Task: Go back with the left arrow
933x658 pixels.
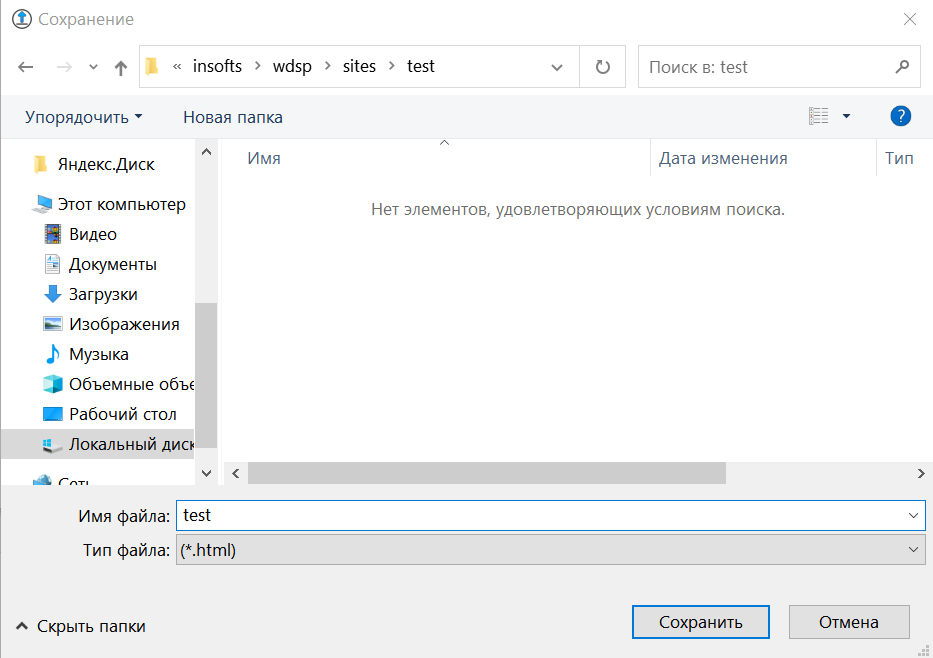Action: pyautogui.click(x=26, y=67)
